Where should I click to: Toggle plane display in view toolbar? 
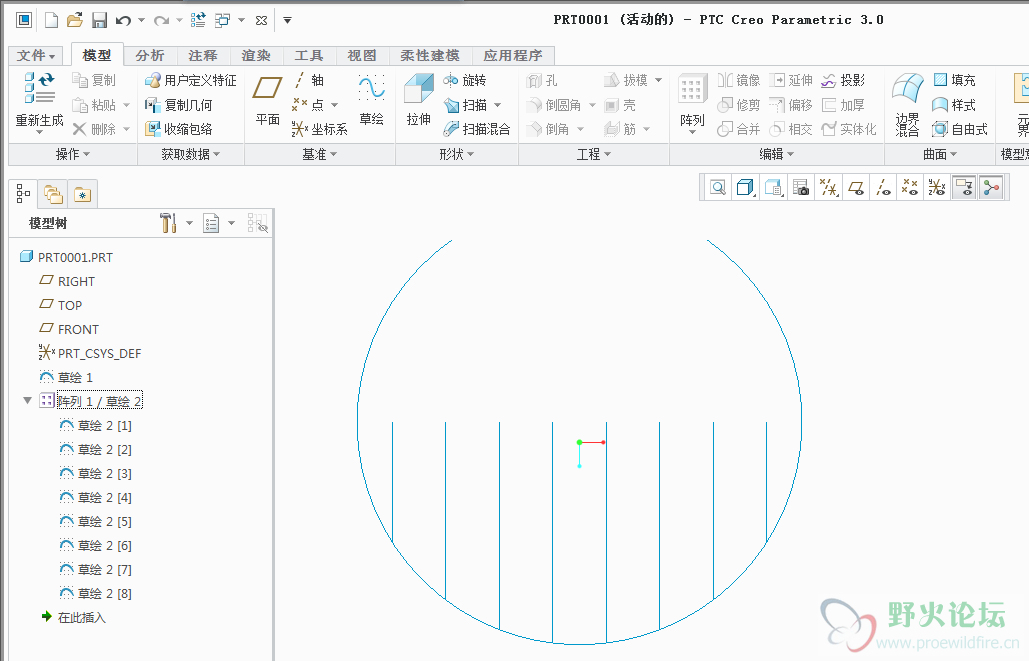[856, 188]
